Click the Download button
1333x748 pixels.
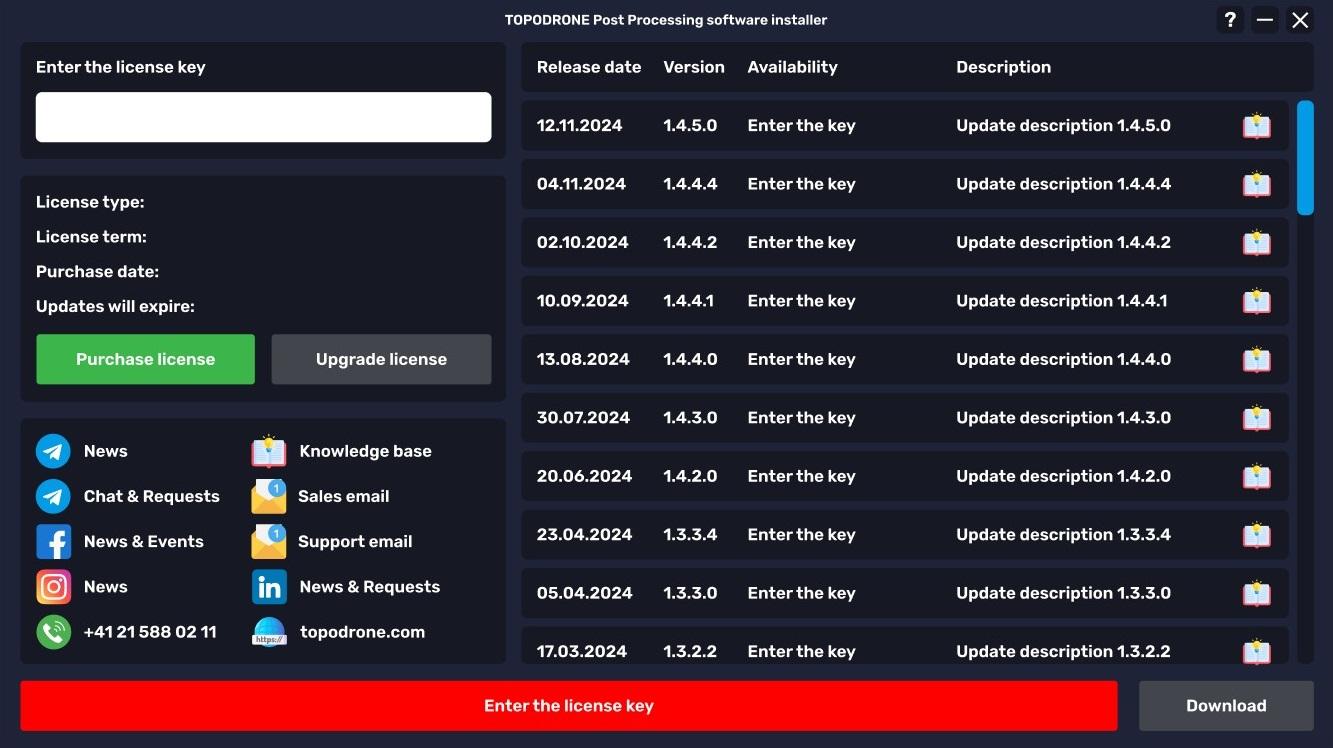coord(1226,706)
